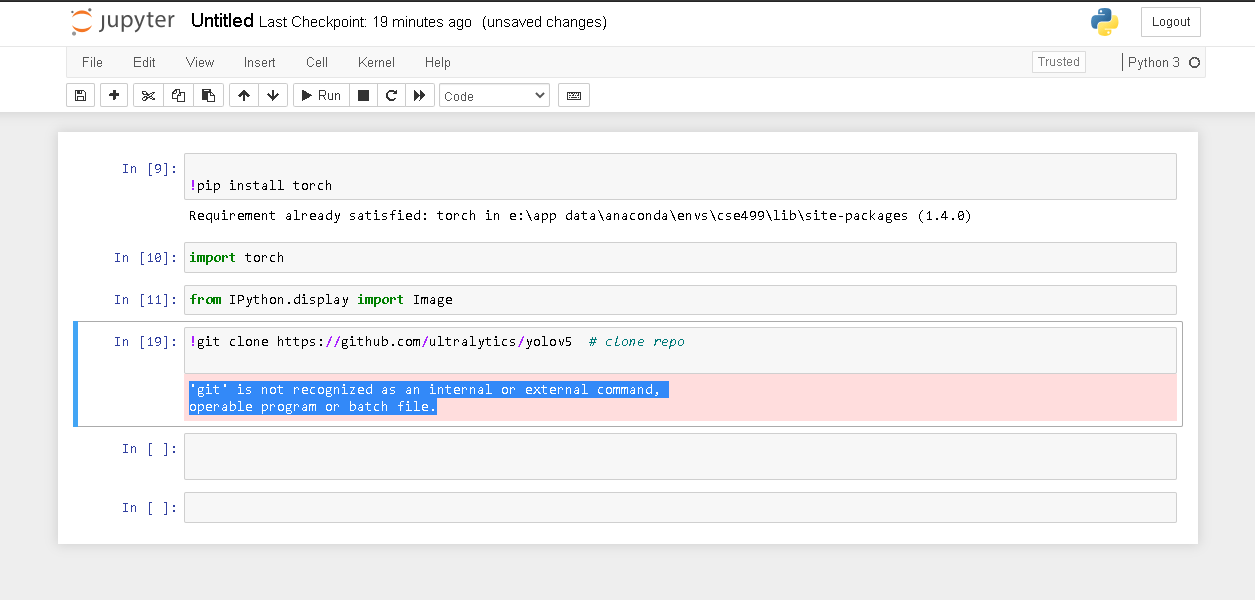The width and height of the screenshot is (1255, 600).
Task: Insert a new cell below with the plus icon
Action: coord(113,95)
